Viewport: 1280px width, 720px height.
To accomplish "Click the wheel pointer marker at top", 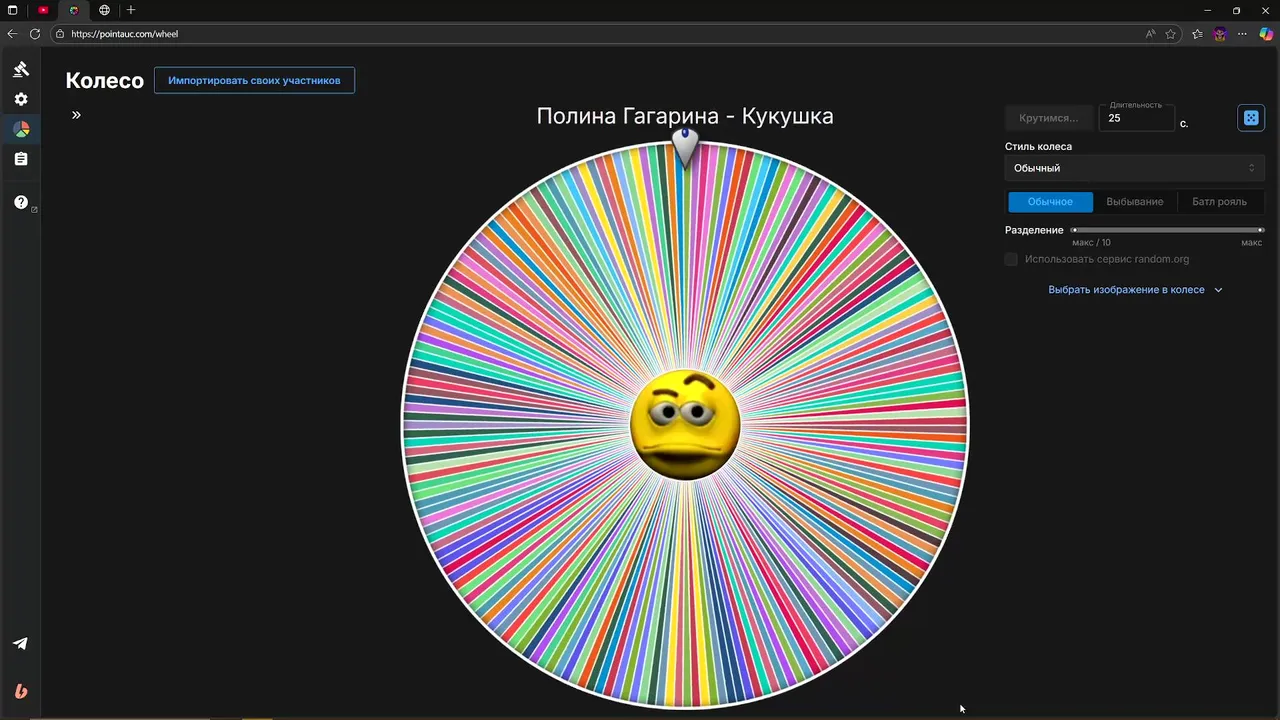I will [x=685, y=147].
